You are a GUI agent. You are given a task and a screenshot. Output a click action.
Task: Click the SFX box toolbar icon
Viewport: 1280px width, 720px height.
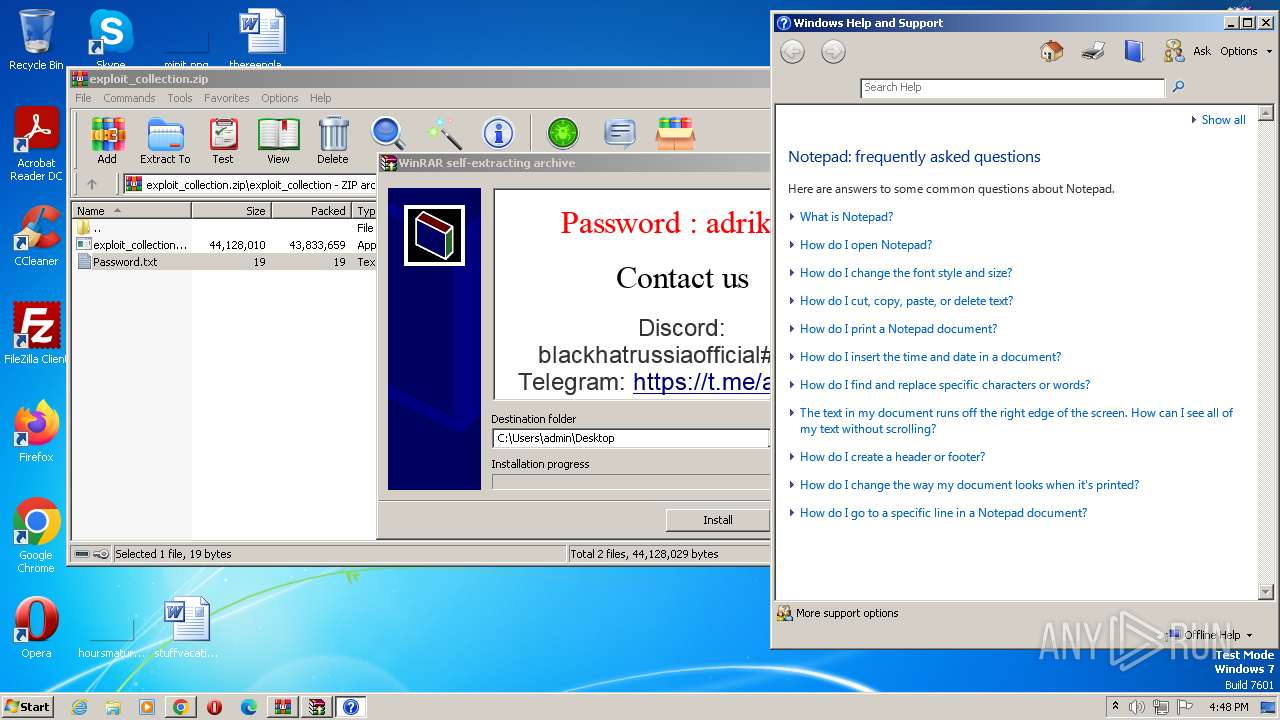coord(675,133)
